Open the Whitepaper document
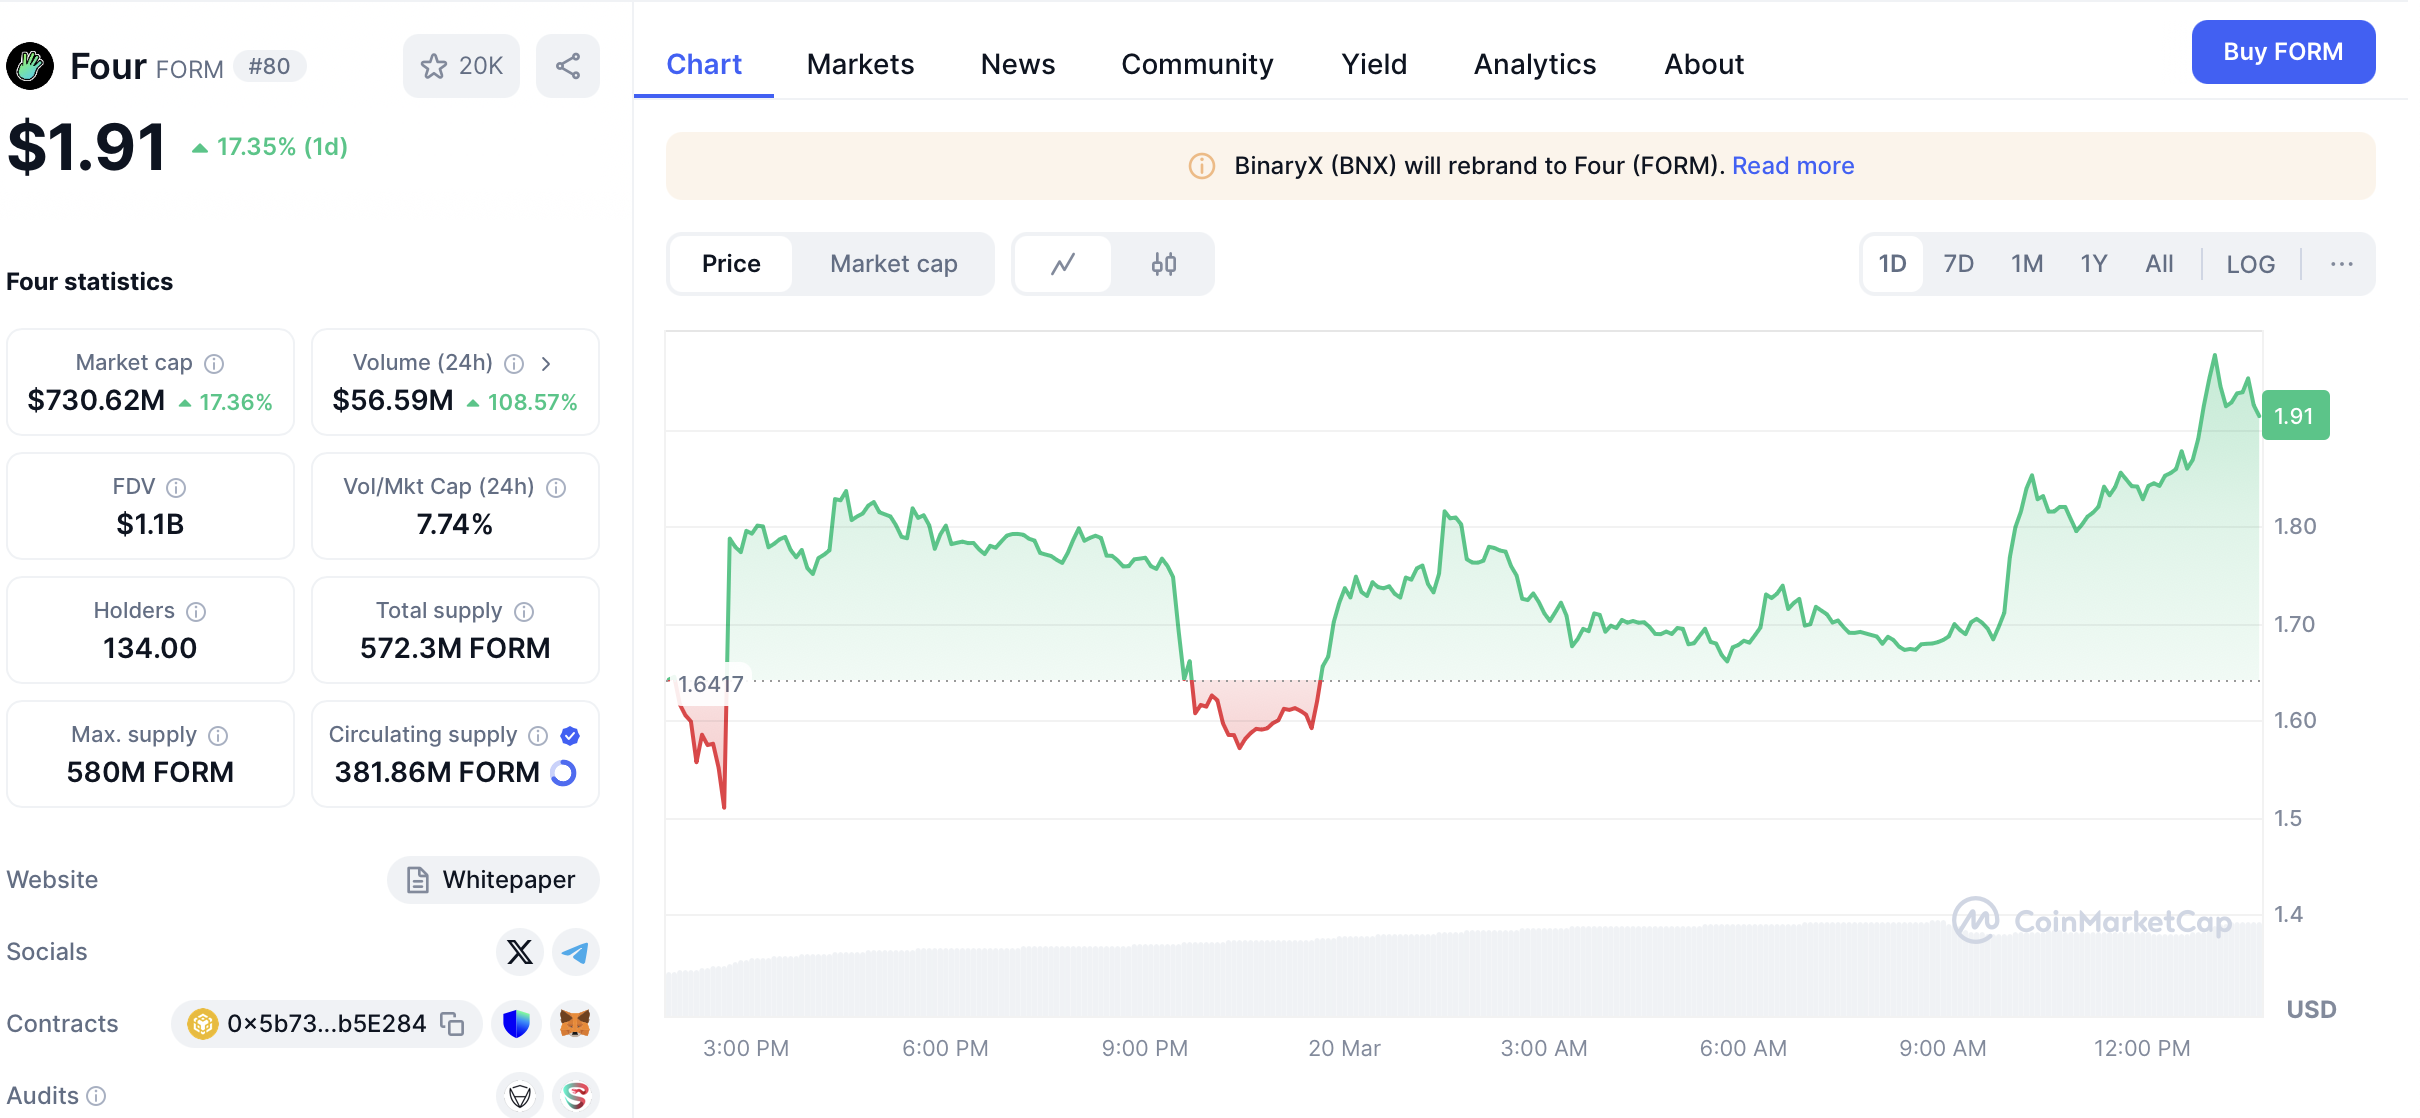Viewport: 2420px width, 1118px height. tap(492, 879)
